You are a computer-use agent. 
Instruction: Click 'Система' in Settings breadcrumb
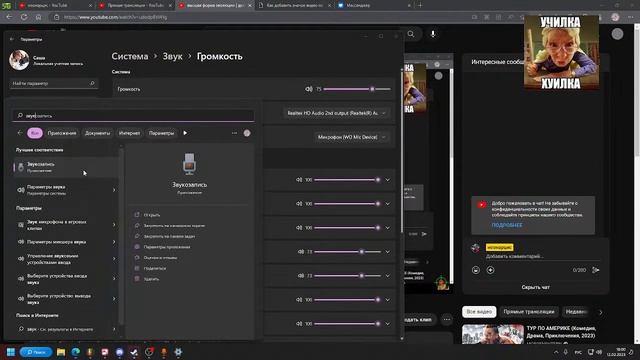[x=130, y=56]
